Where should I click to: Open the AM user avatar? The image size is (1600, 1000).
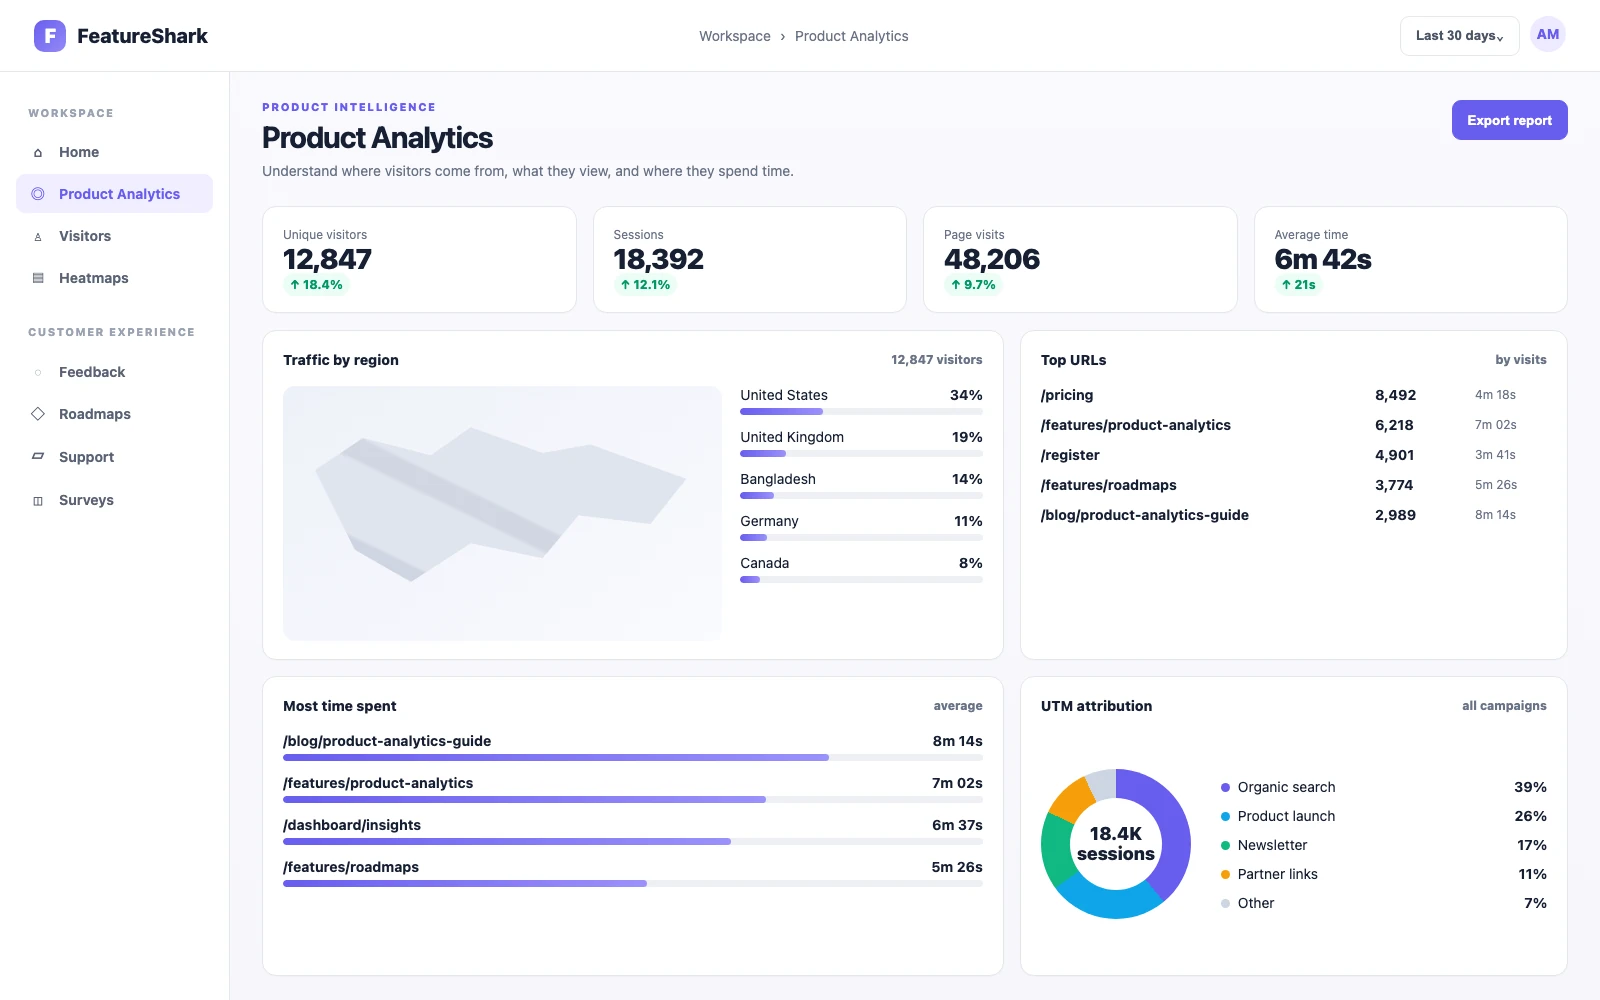(1548, 35)
